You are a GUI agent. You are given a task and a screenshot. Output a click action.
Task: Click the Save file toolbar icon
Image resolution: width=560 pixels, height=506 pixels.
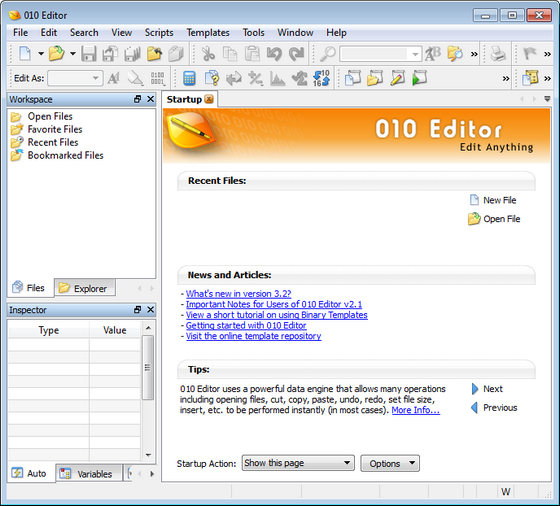[x=89, y=54]
